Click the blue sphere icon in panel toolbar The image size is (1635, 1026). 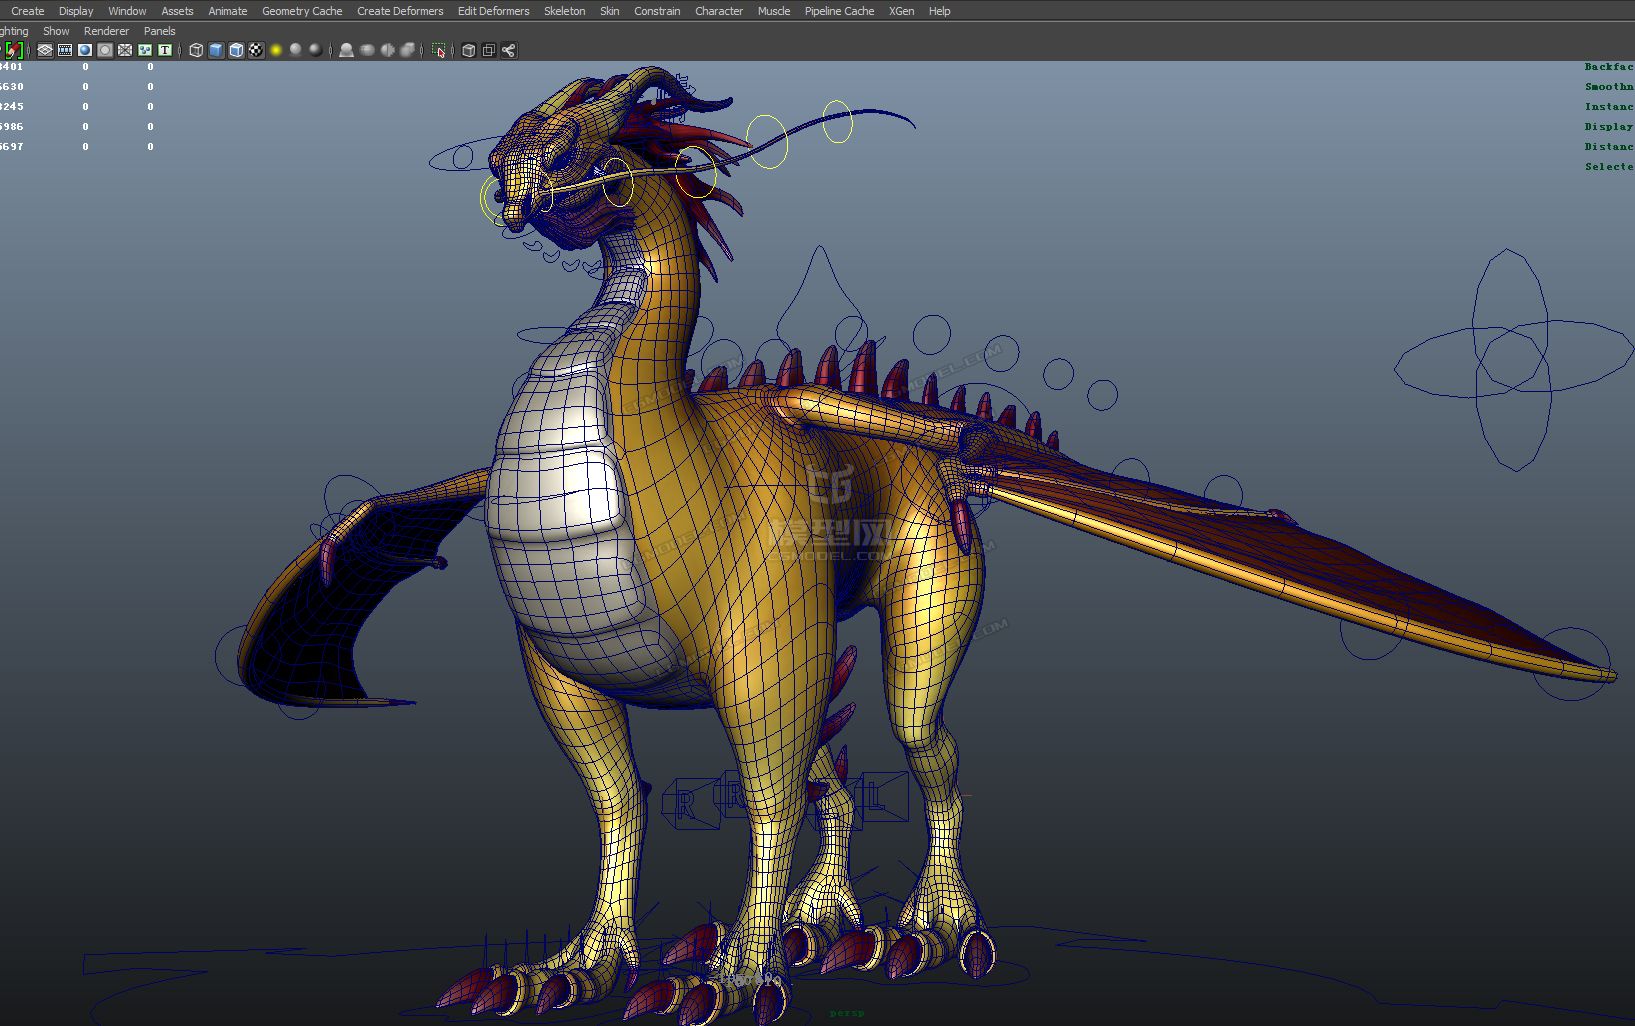pos(85,50)
